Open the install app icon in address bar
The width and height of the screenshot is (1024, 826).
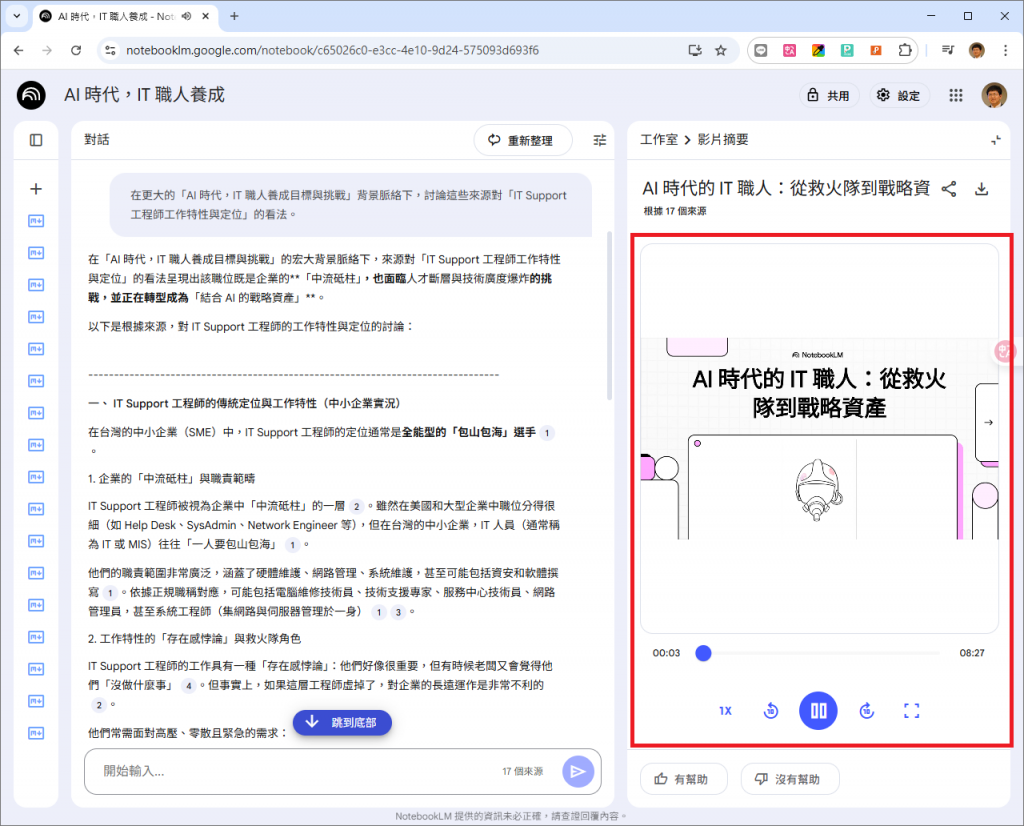click(x=695, y=50)
